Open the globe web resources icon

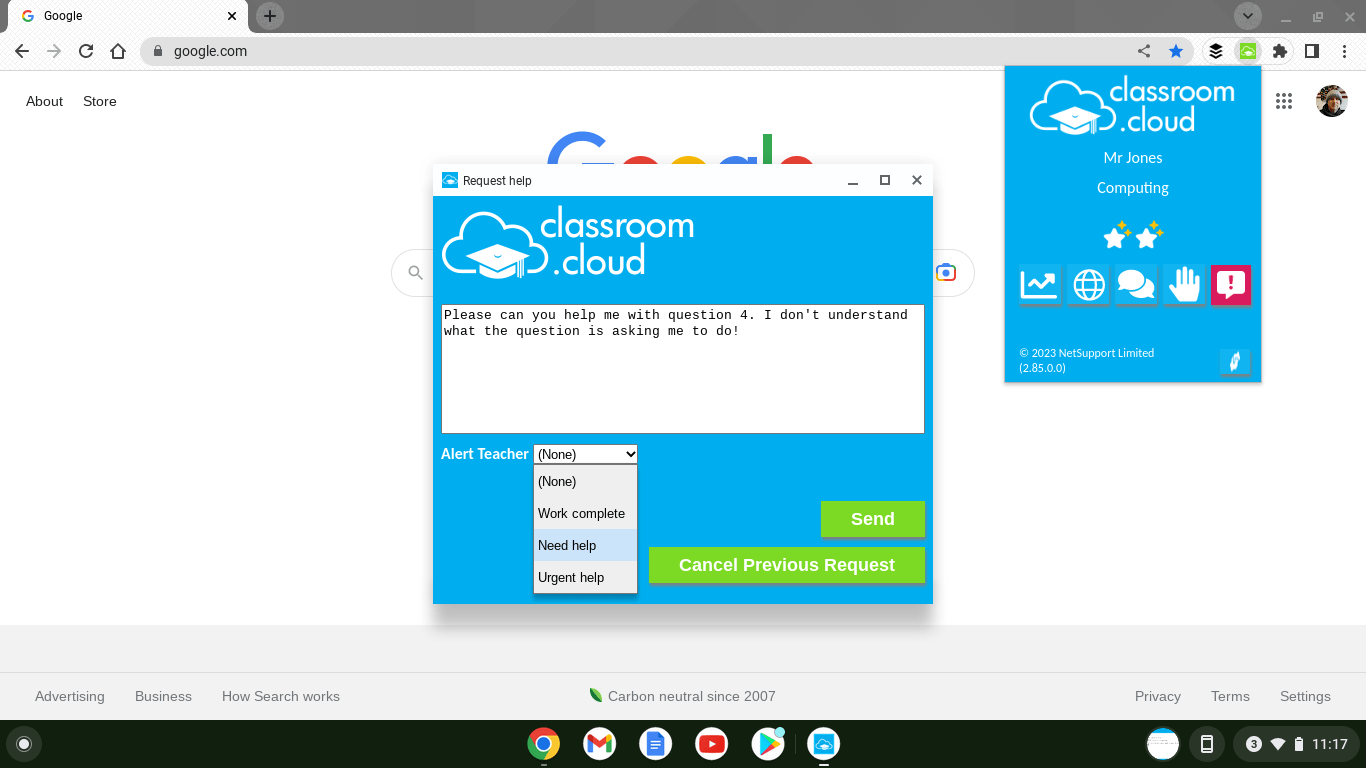(1088, 285)
